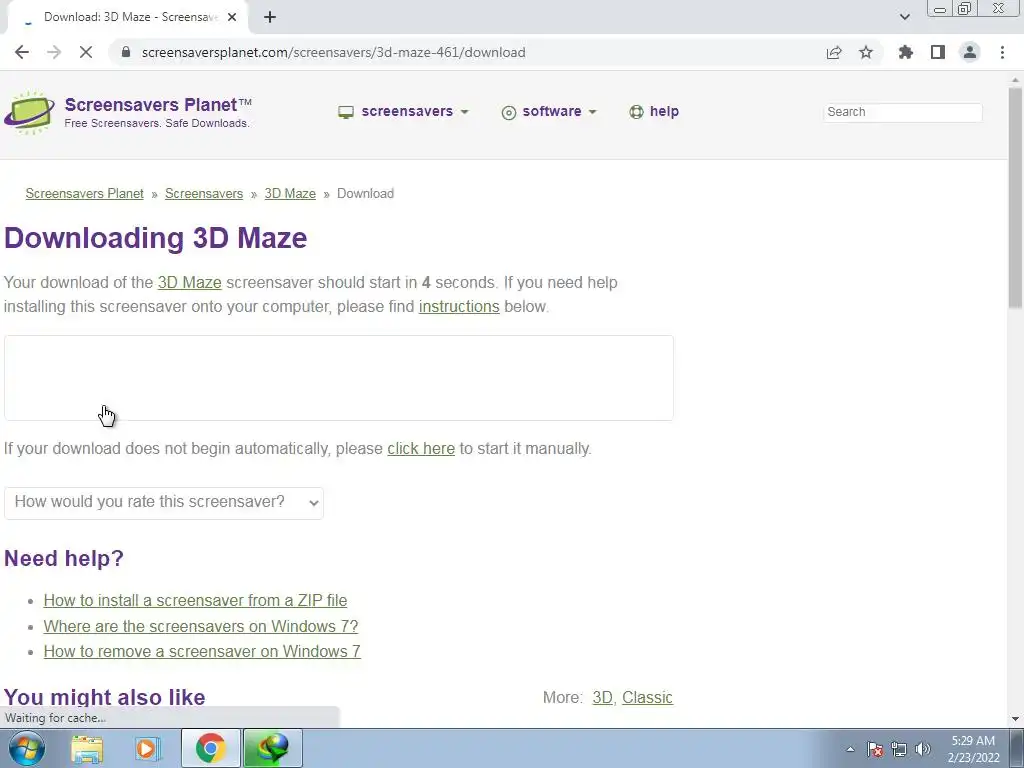Open the 'How would you rate this screensaver?' dropdown
The height and width of the screenshot is (768, 1024).
point(164,503)
